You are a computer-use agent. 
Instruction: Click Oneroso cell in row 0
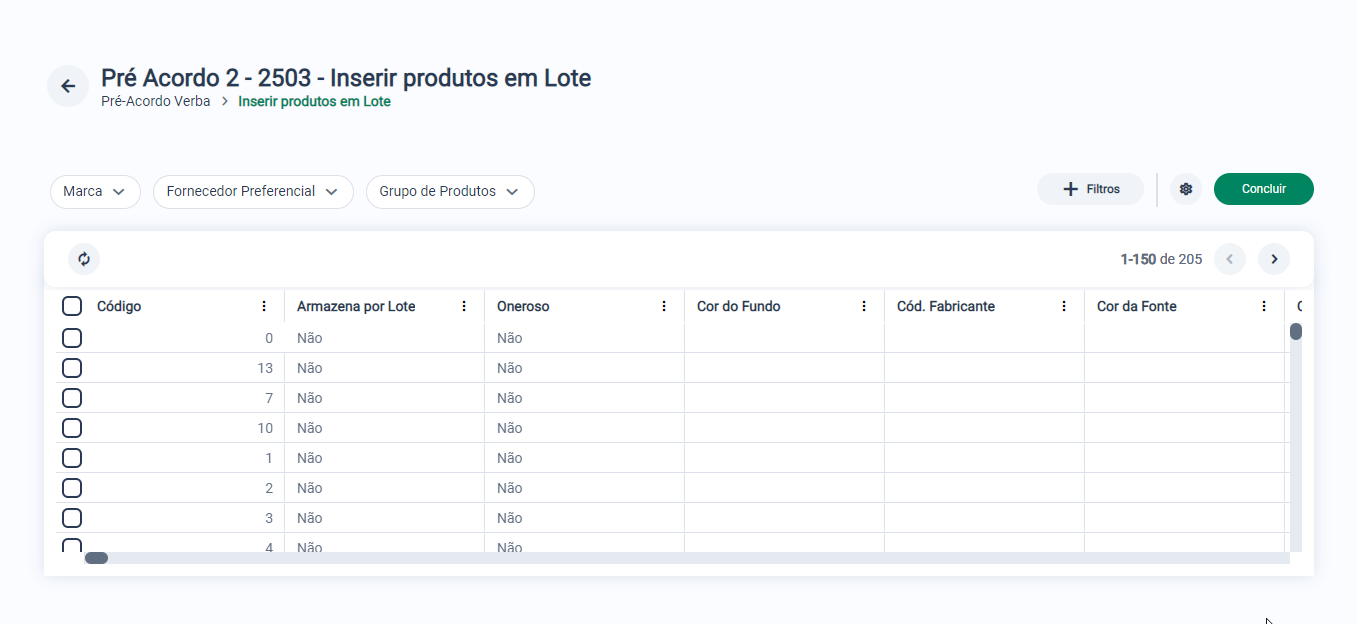point(584,338)
